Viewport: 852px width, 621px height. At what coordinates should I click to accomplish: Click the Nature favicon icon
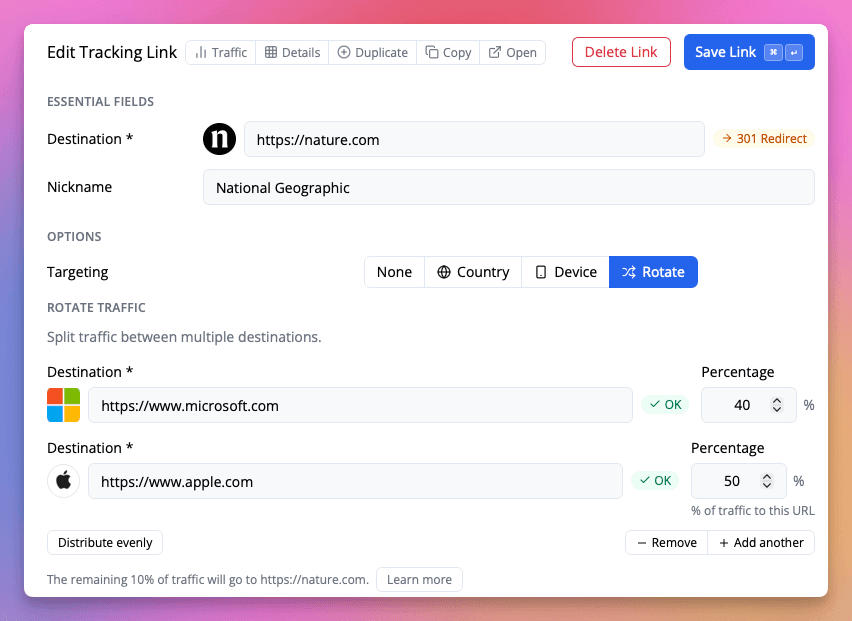219,140
